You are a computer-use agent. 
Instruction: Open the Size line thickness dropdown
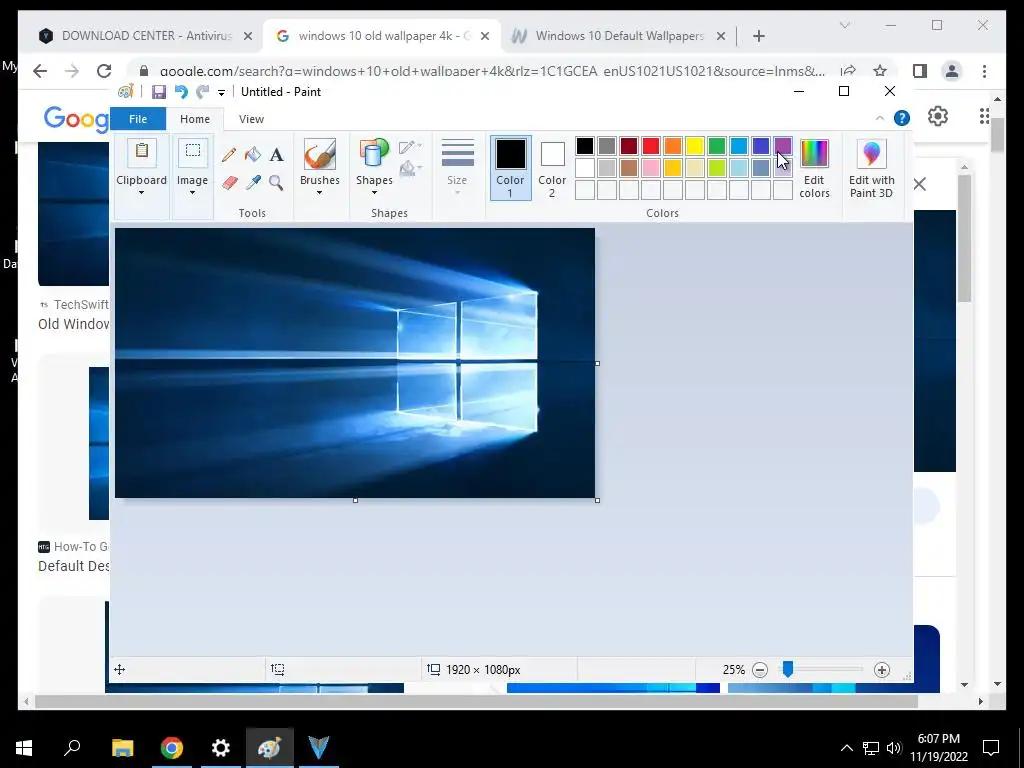point(457,167)
